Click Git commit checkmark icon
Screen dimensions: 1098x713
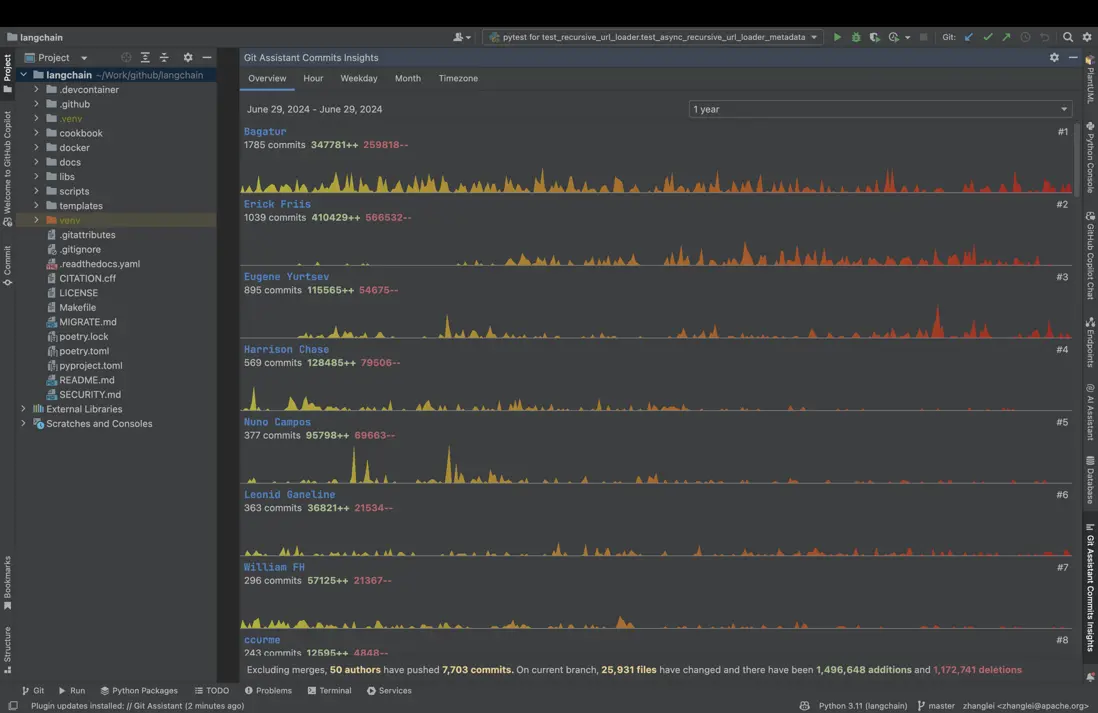tap(987, 37)
